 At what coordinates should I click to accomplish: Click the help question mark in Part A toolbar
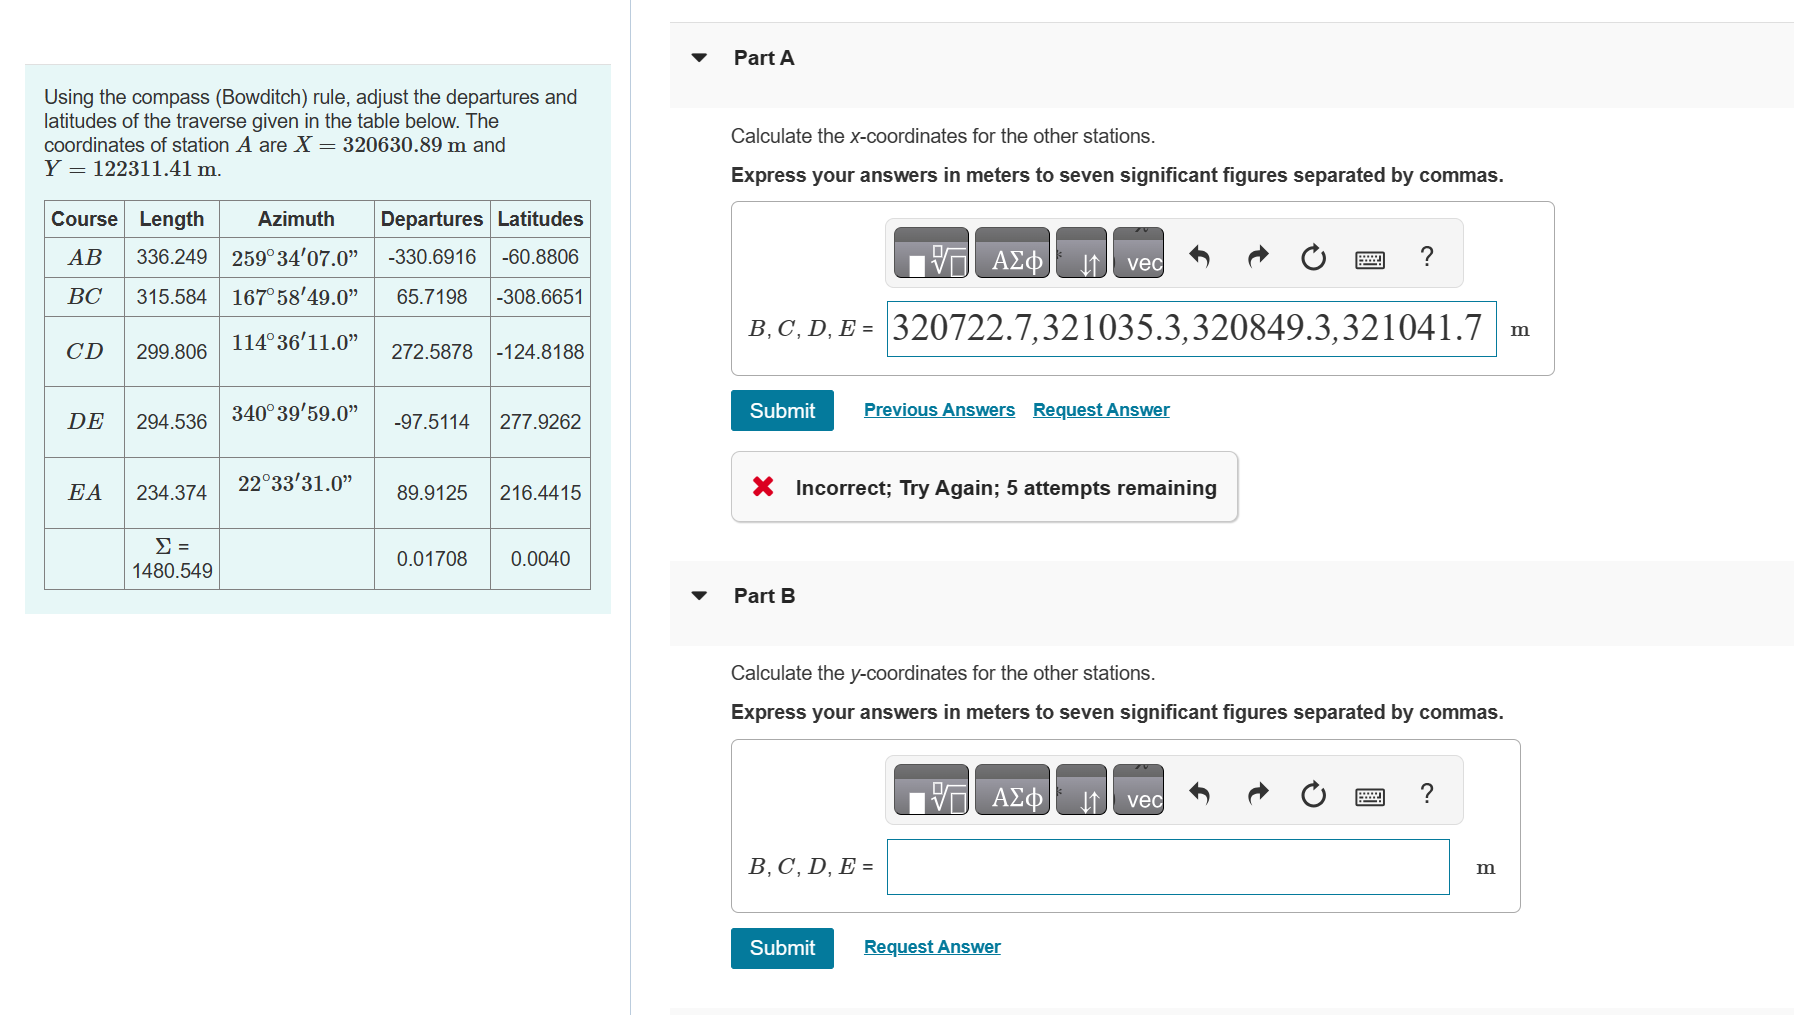(x=1427, y=257)
